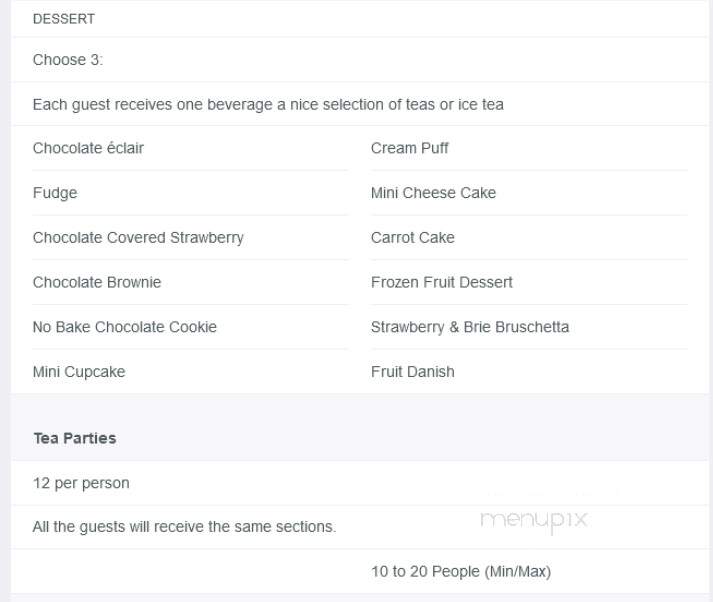Click the 'Choose 3:' instruction line
Image resolution: width=713 pixels, height=602 pixels.
(68, 60)
